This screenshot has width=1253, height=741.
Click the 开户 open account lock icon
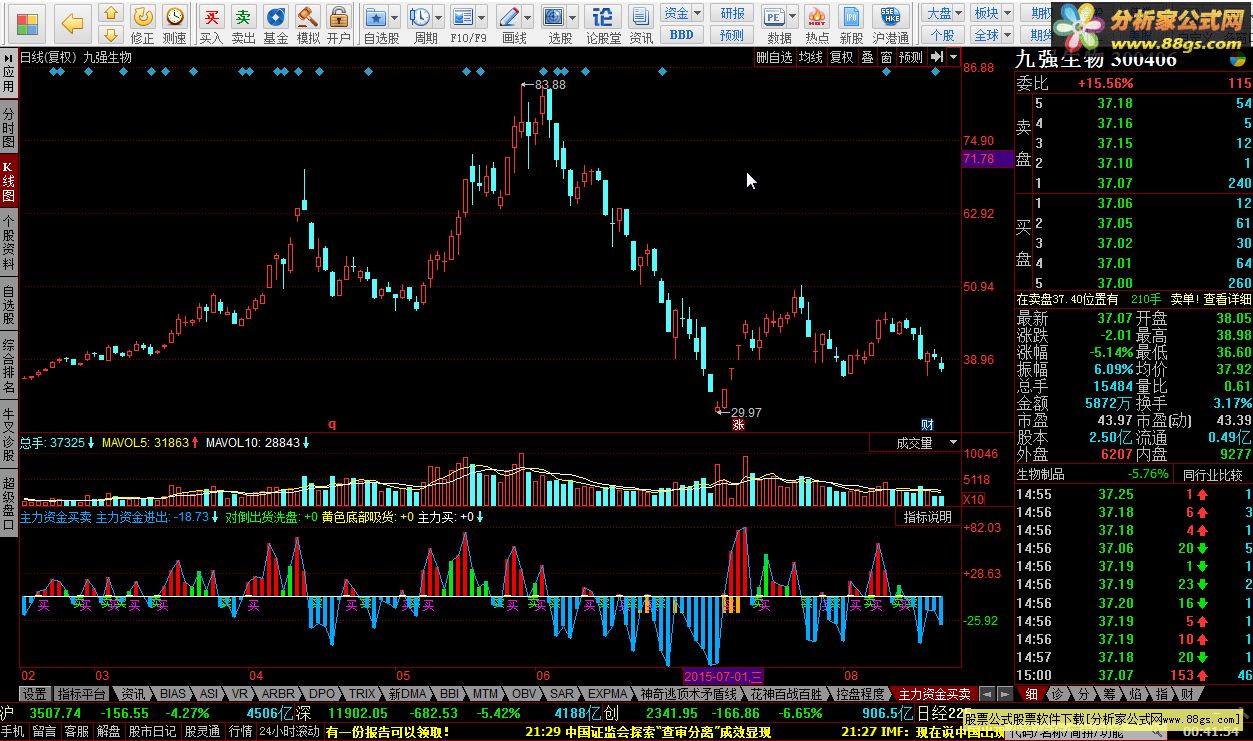click(339, 24)
